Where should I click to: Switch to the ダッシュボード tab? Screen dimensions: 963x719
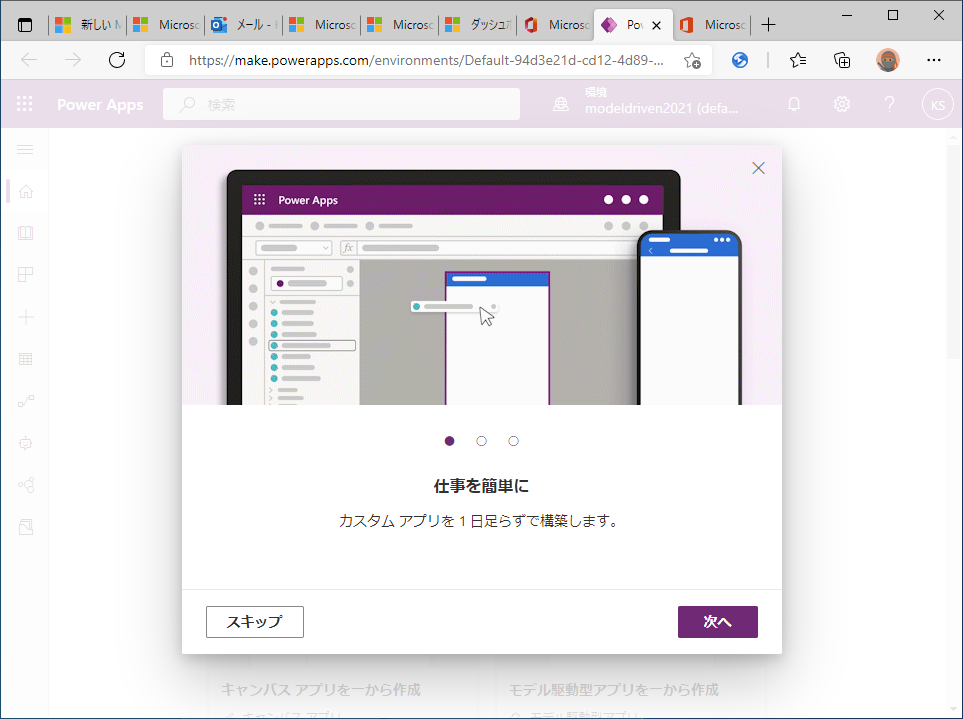click(x=477, y=25)
